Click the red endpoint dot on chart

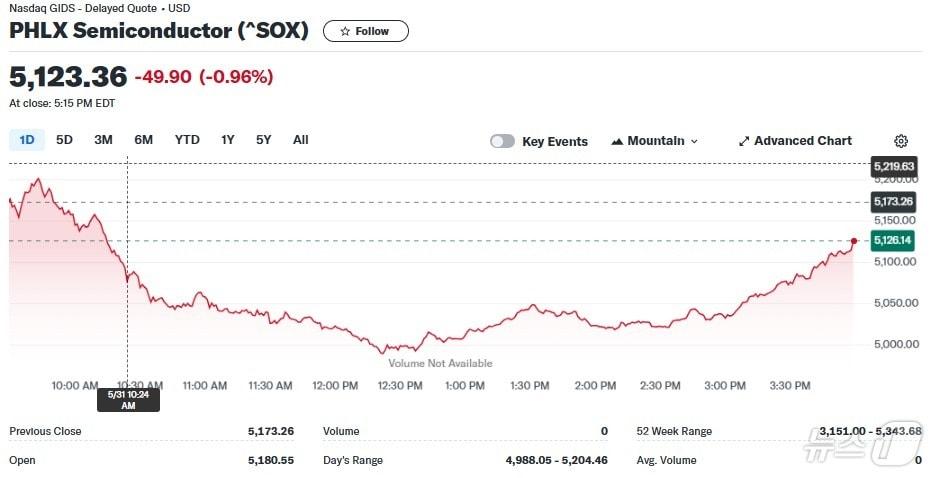[x=853, y=241]
